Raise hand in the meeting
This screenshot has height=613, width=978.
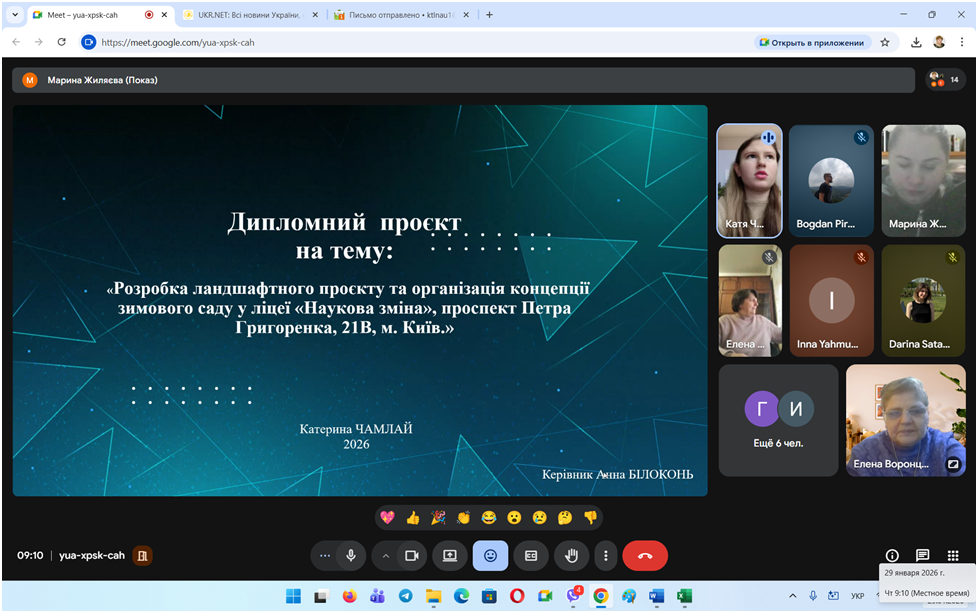(x=571, y=555)
